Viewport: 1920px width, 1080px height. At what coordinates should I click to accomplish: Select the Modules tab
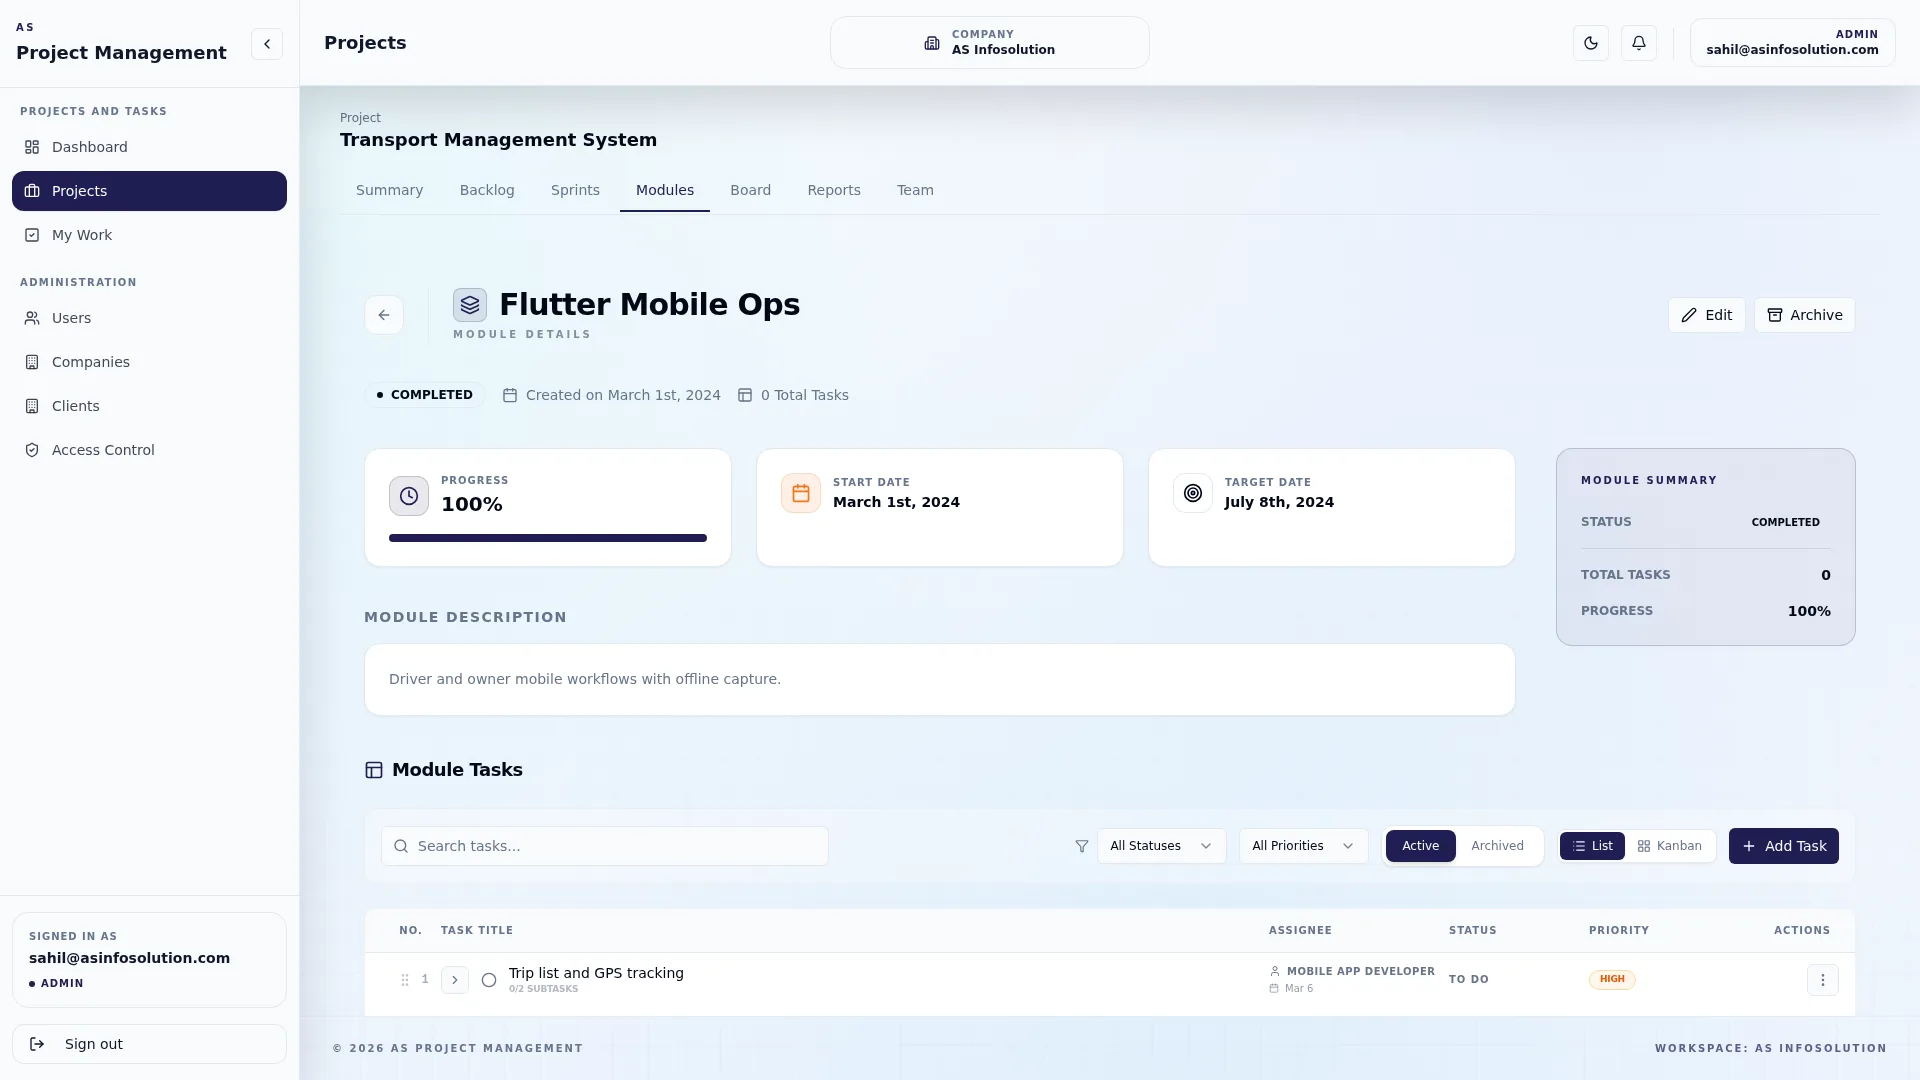tap(665, 190)
